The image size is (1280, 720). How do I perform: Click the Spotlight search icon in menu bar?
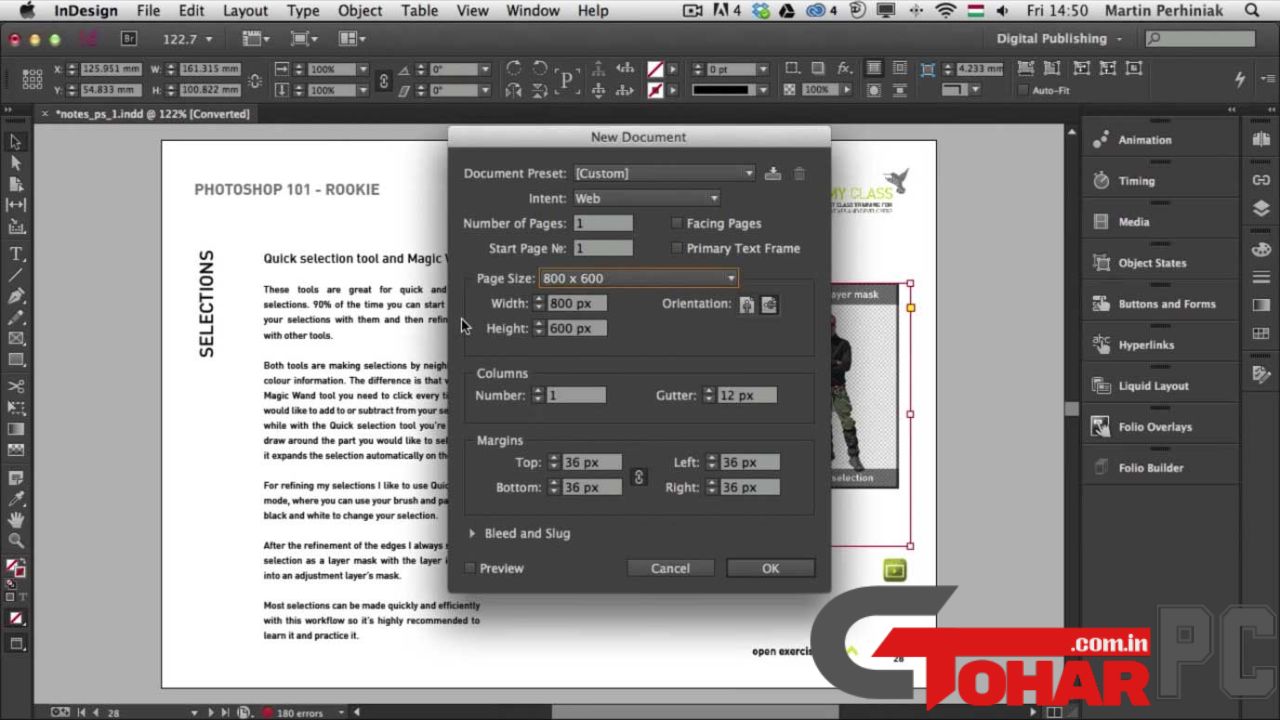(1252, 11)
